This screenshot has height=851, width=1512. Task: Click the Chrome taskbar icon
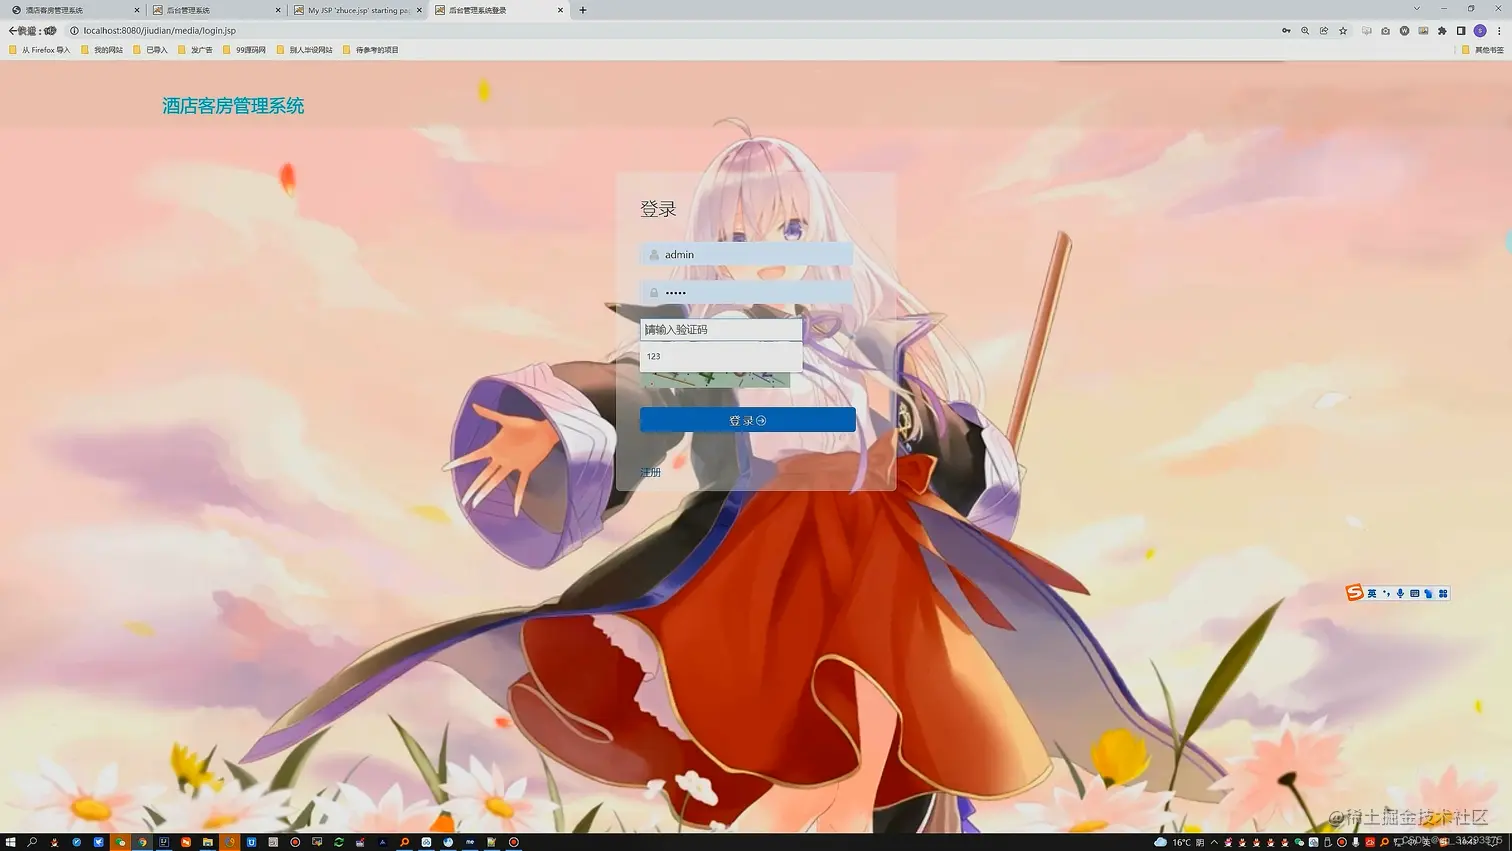click(142, 842)
